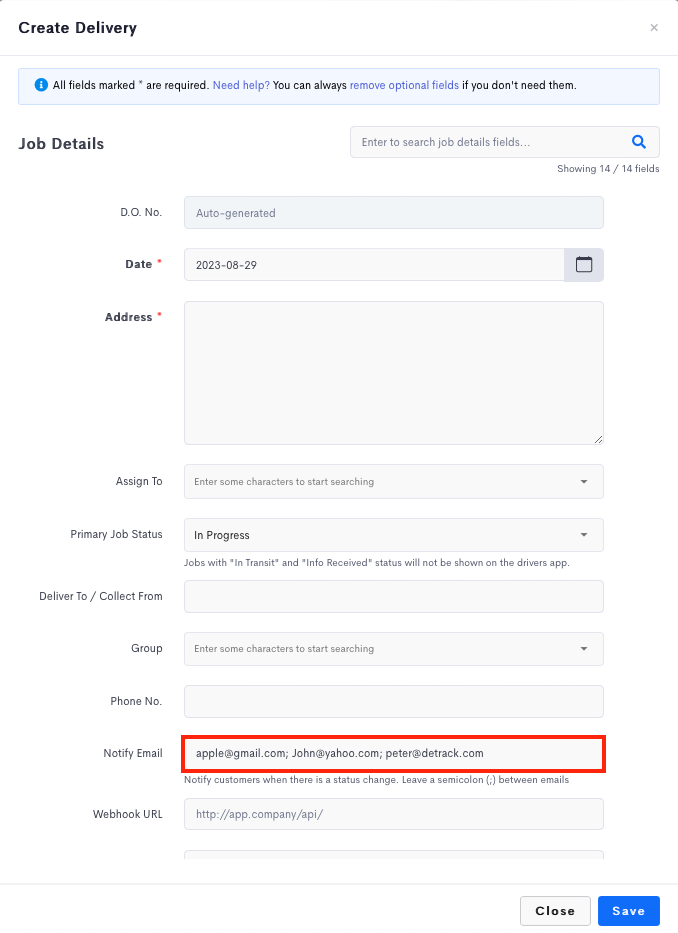Image resolution: width=678 pixels, height=933 pixels.
Task: Open the calendar date picker icon
Action: [584, 265]
